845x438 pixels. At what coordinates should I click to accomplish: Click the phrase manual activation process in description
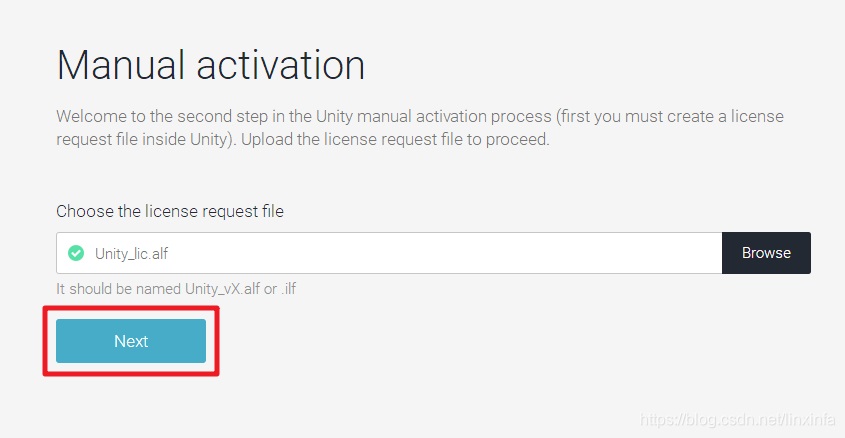click(454, 116)
